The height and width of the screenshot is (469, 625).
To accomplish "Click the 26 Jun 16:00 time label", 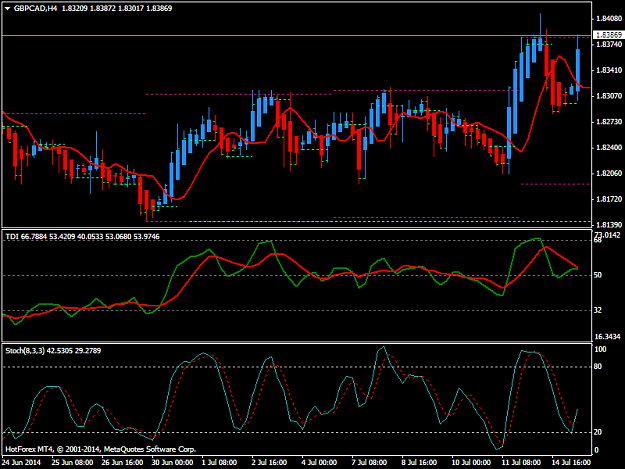I will [x=122, y=463].
